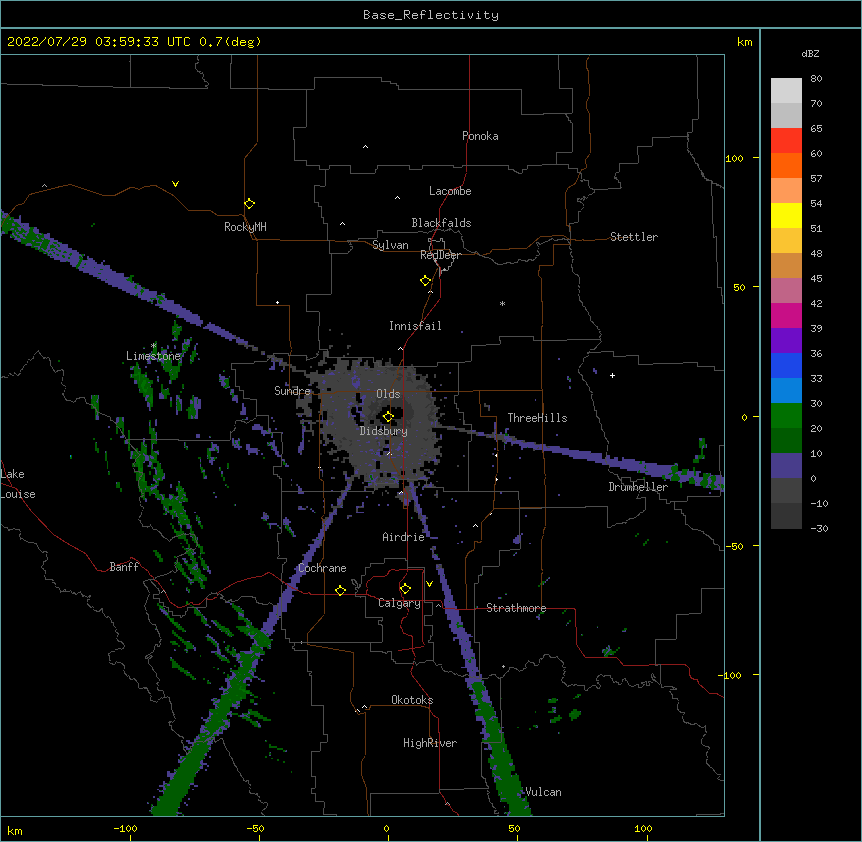
Task: Click the Didsbury label
Action: tap(384, 431)
